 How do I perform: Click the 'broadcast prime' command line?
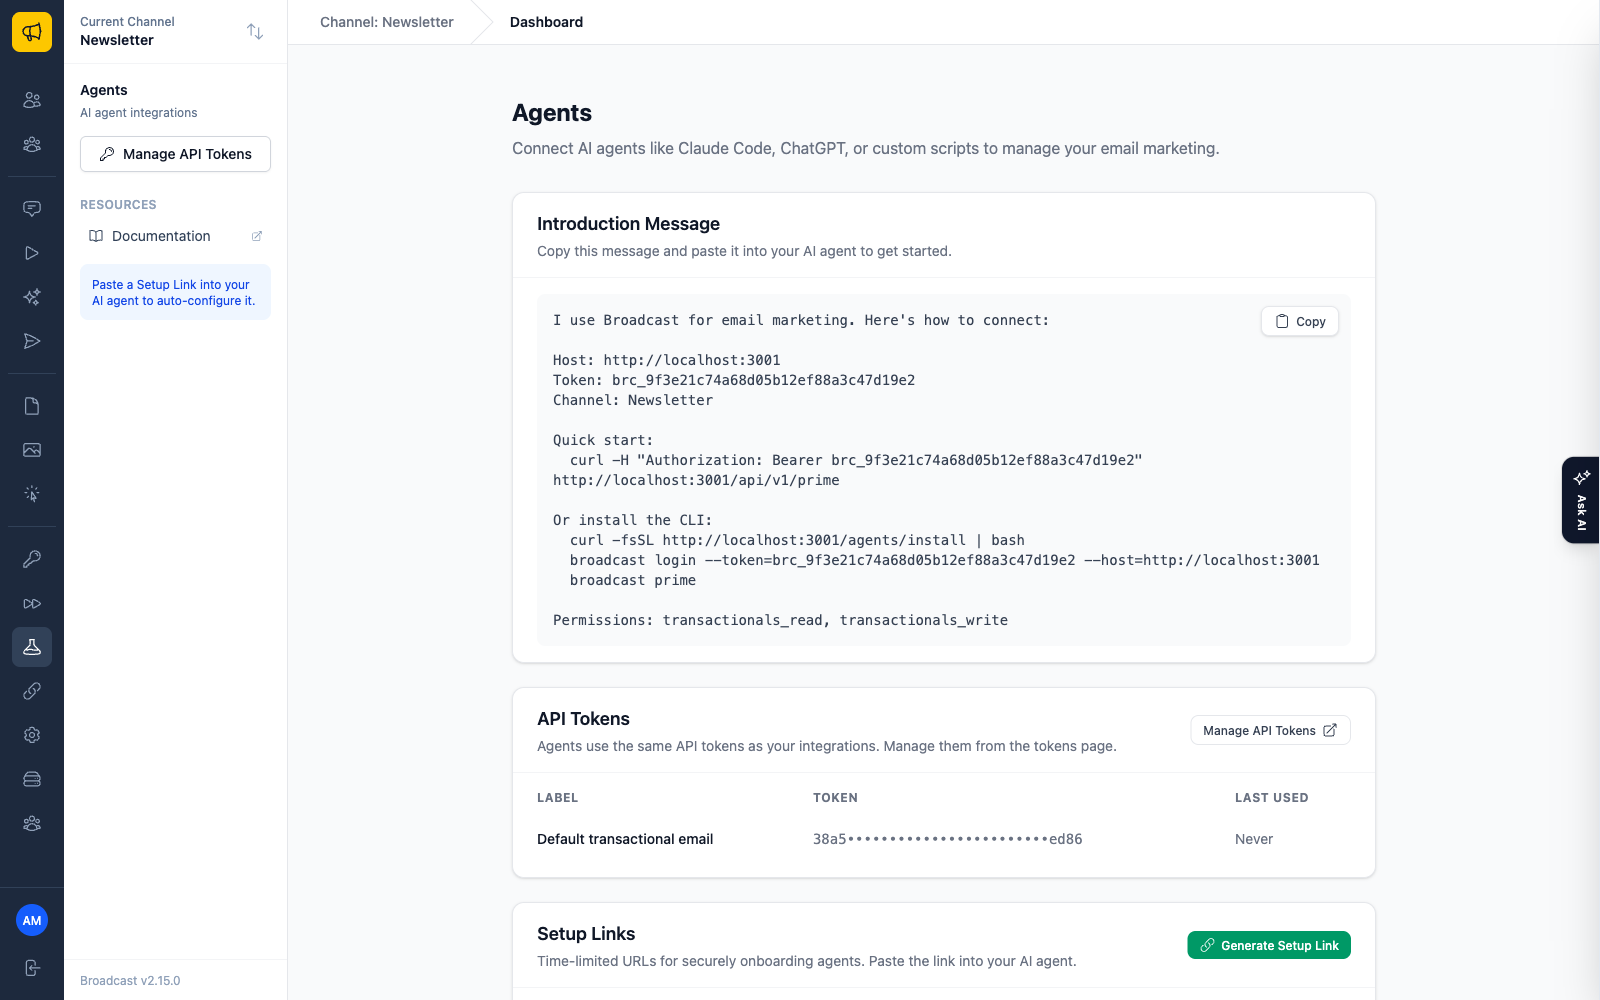tap(633, 580)
